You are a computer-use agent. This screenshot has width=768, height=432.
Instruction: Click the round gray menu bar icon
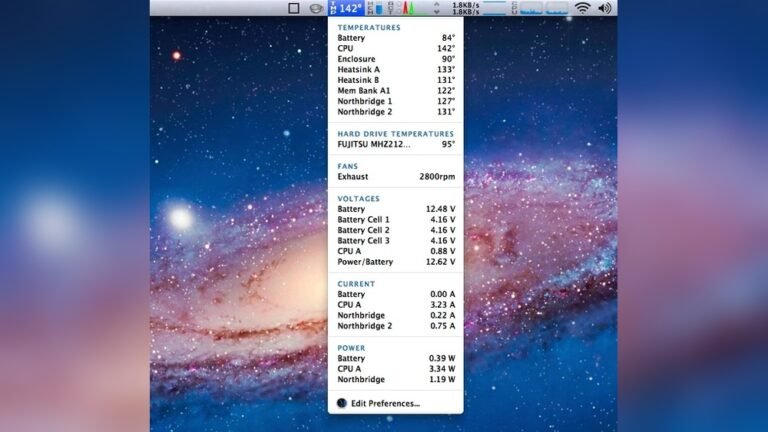click(316, 8)
